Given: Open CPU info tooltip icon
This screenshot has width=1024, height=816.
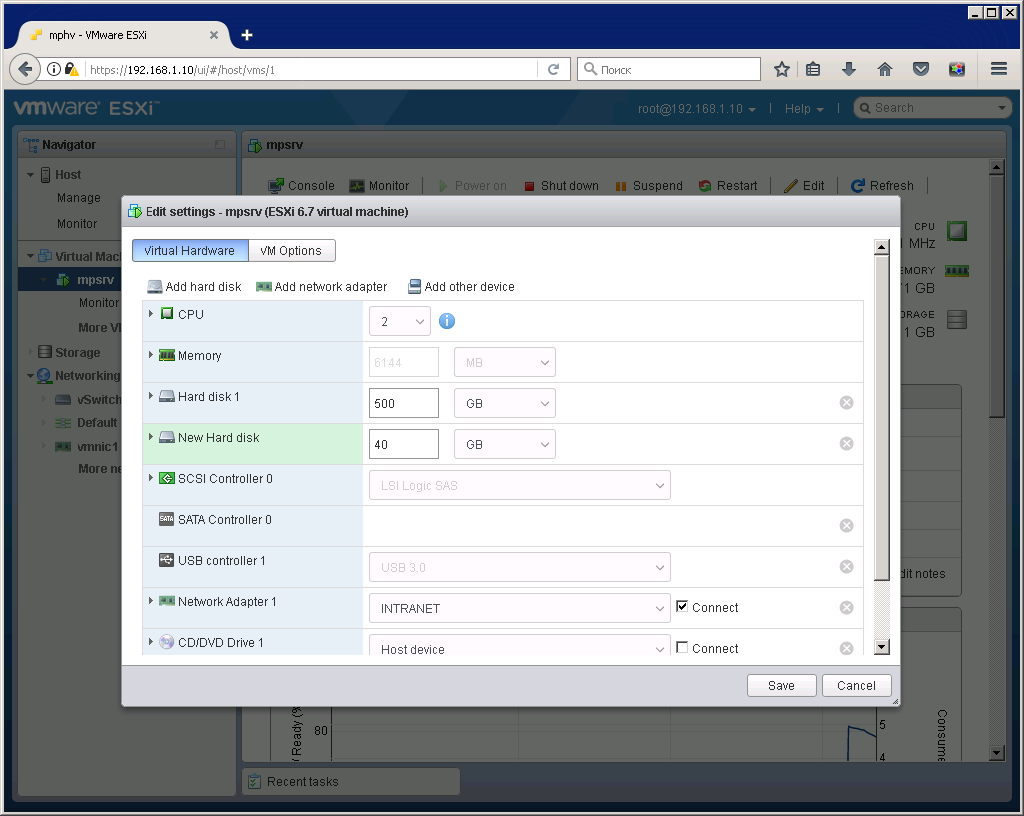Looking at the screenshot, I should click(447, 321).
